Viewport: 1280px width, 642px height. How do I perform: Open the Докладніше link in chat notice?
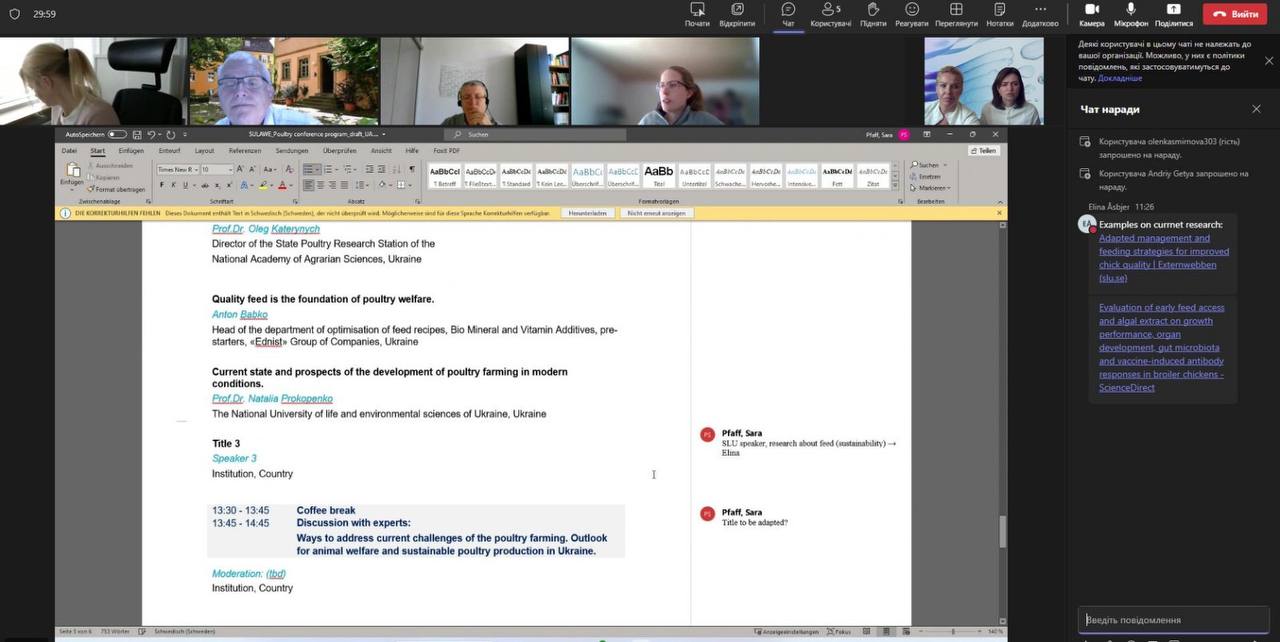[x=1119, y=78]
